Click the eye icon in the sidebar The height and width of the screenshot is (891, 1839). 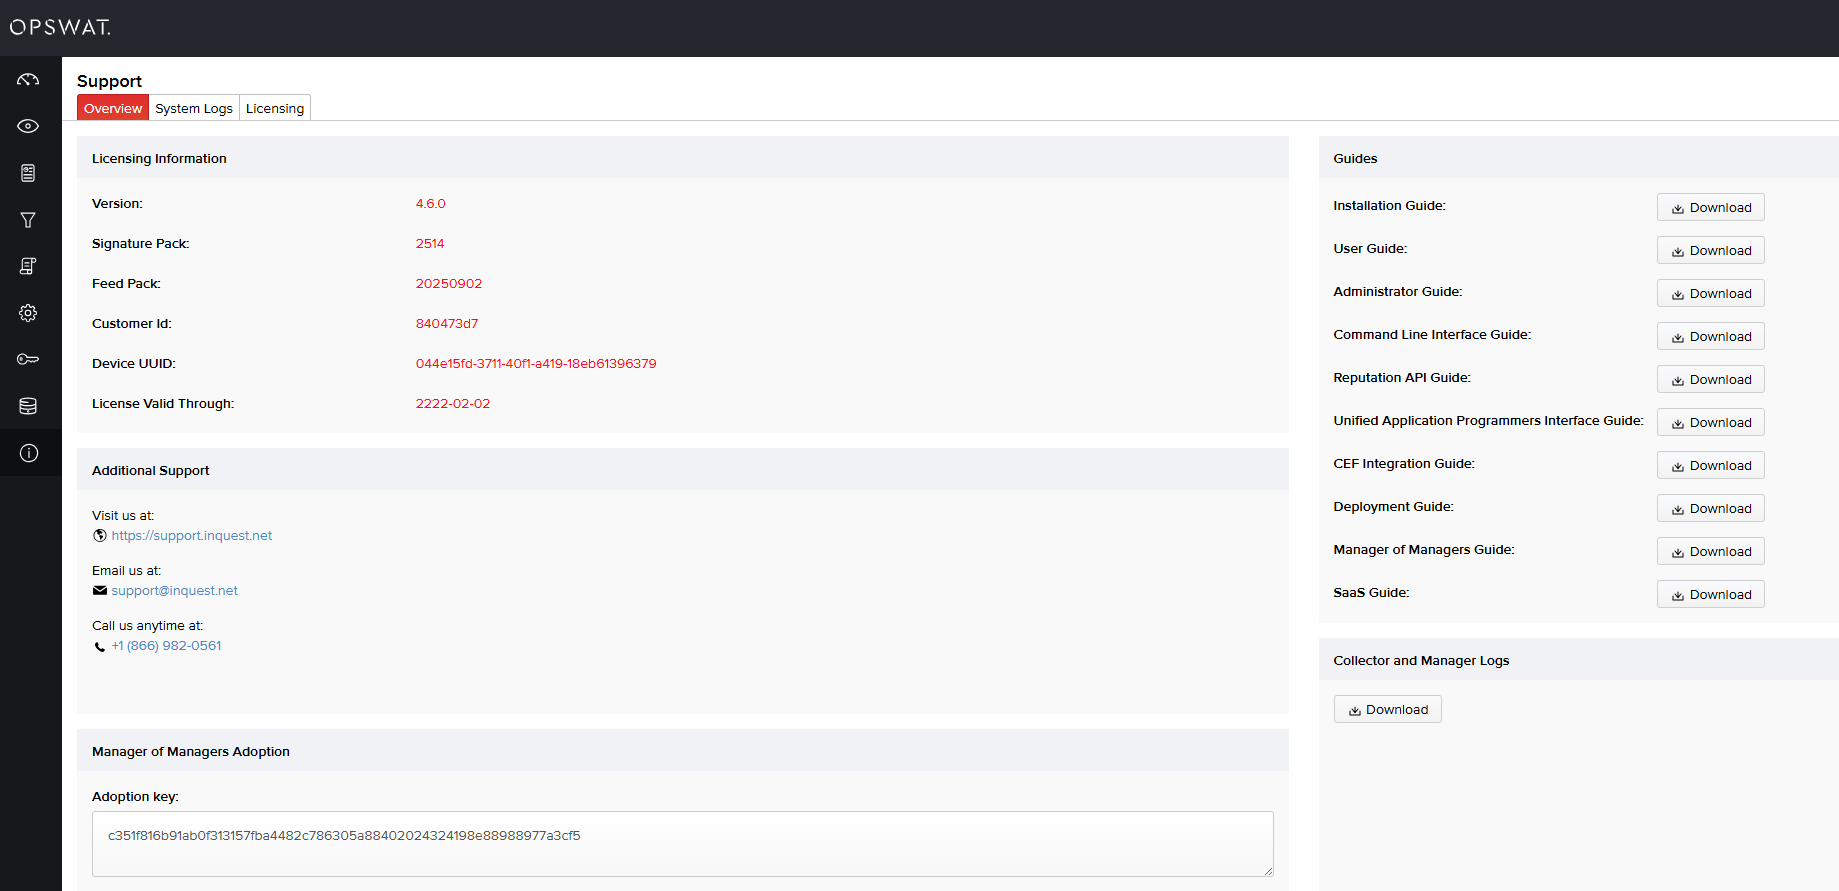(28, 126)
